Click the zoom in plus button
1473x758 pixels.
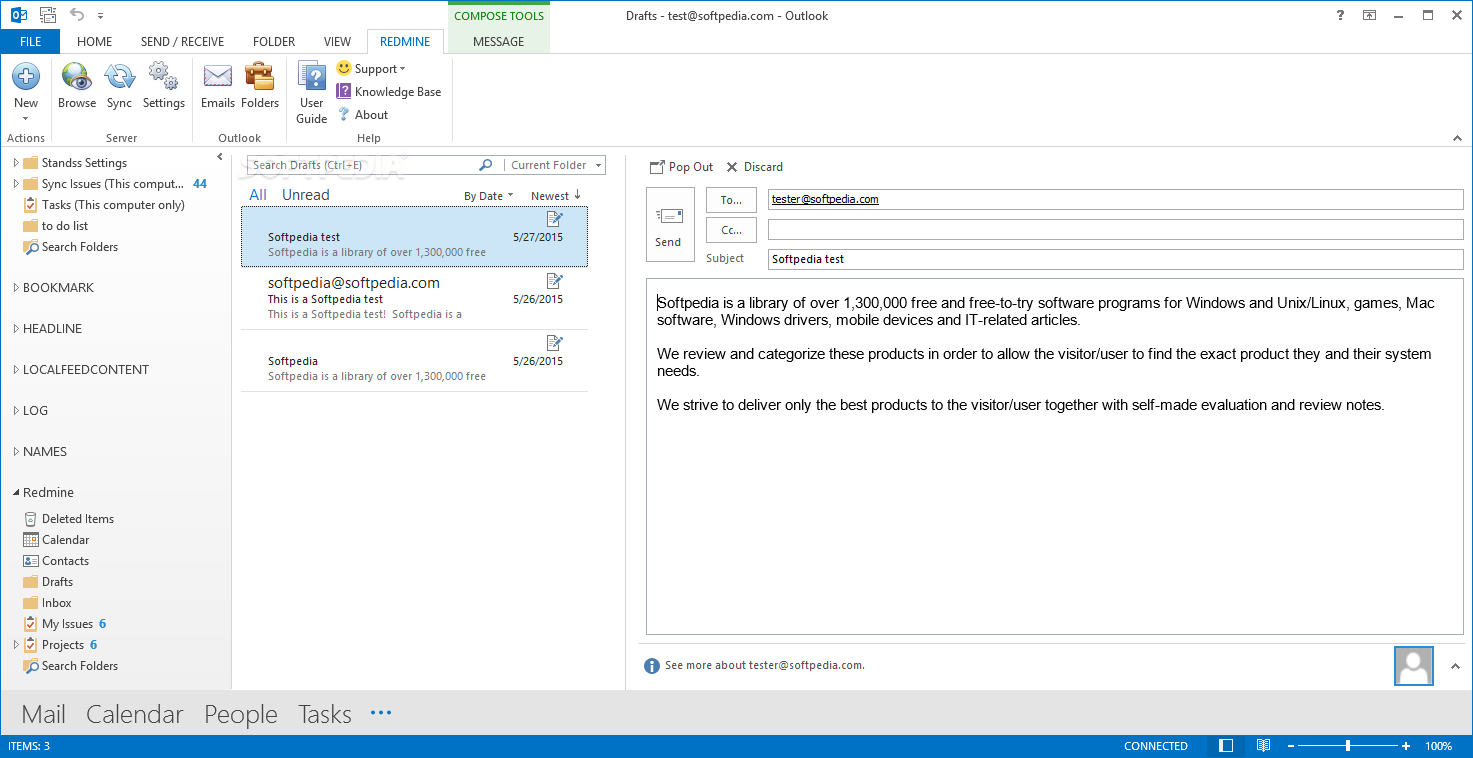1405,746
